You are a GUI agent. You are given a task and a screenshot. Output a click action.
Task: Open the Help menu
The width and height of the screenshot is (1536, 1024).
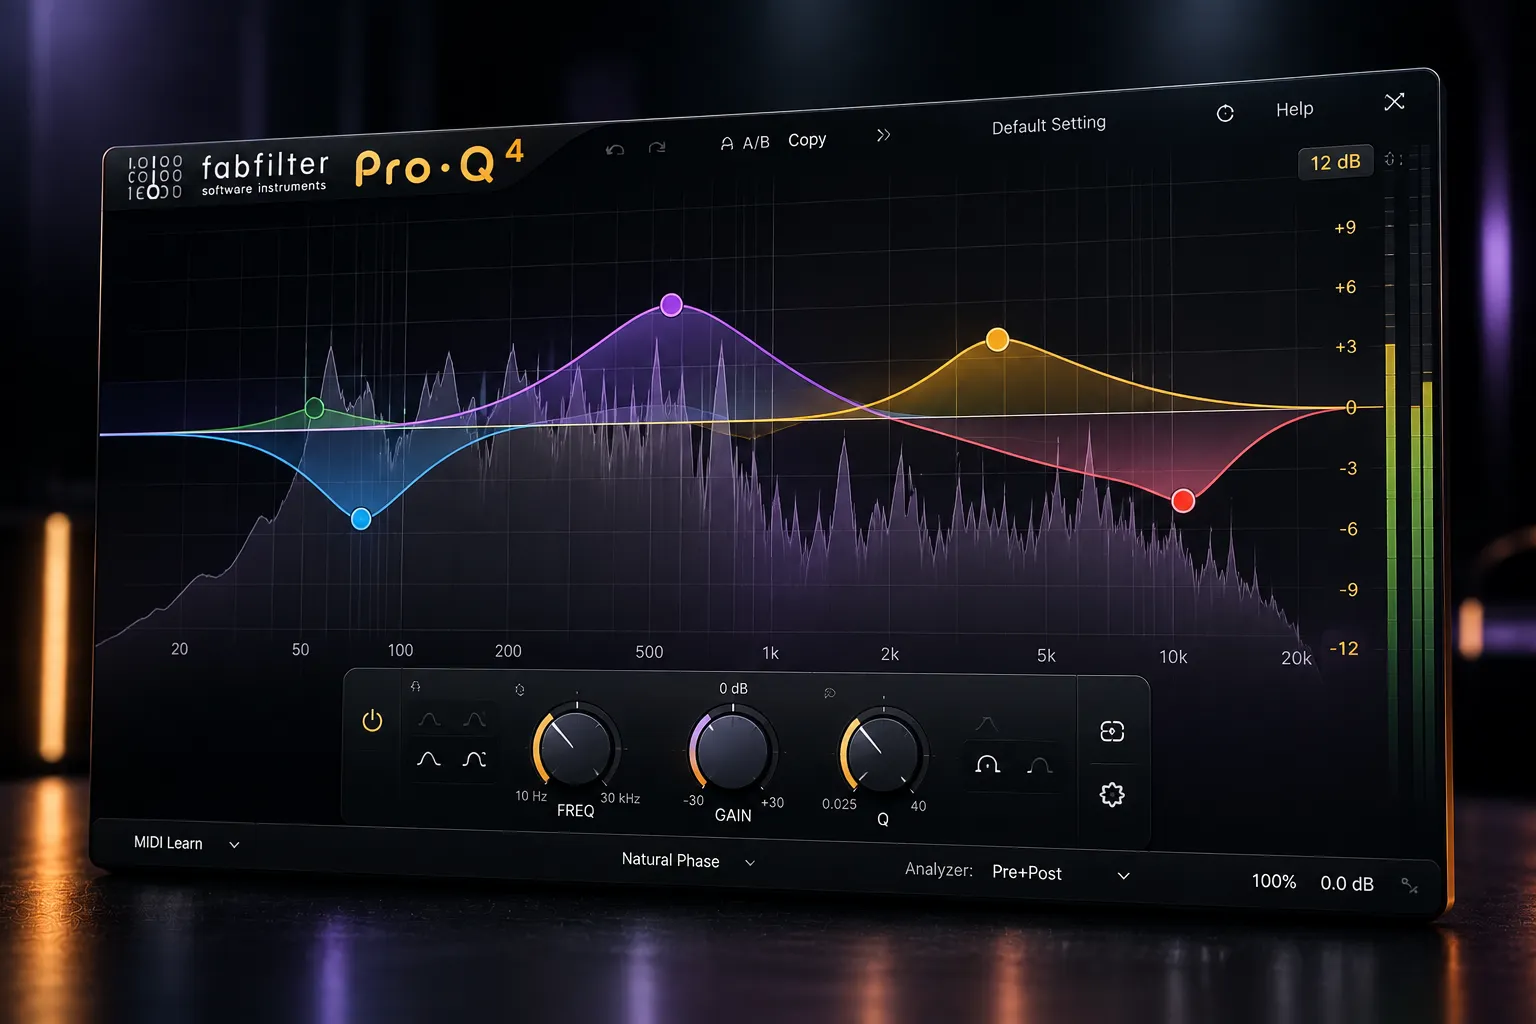tap(1294, 109)
